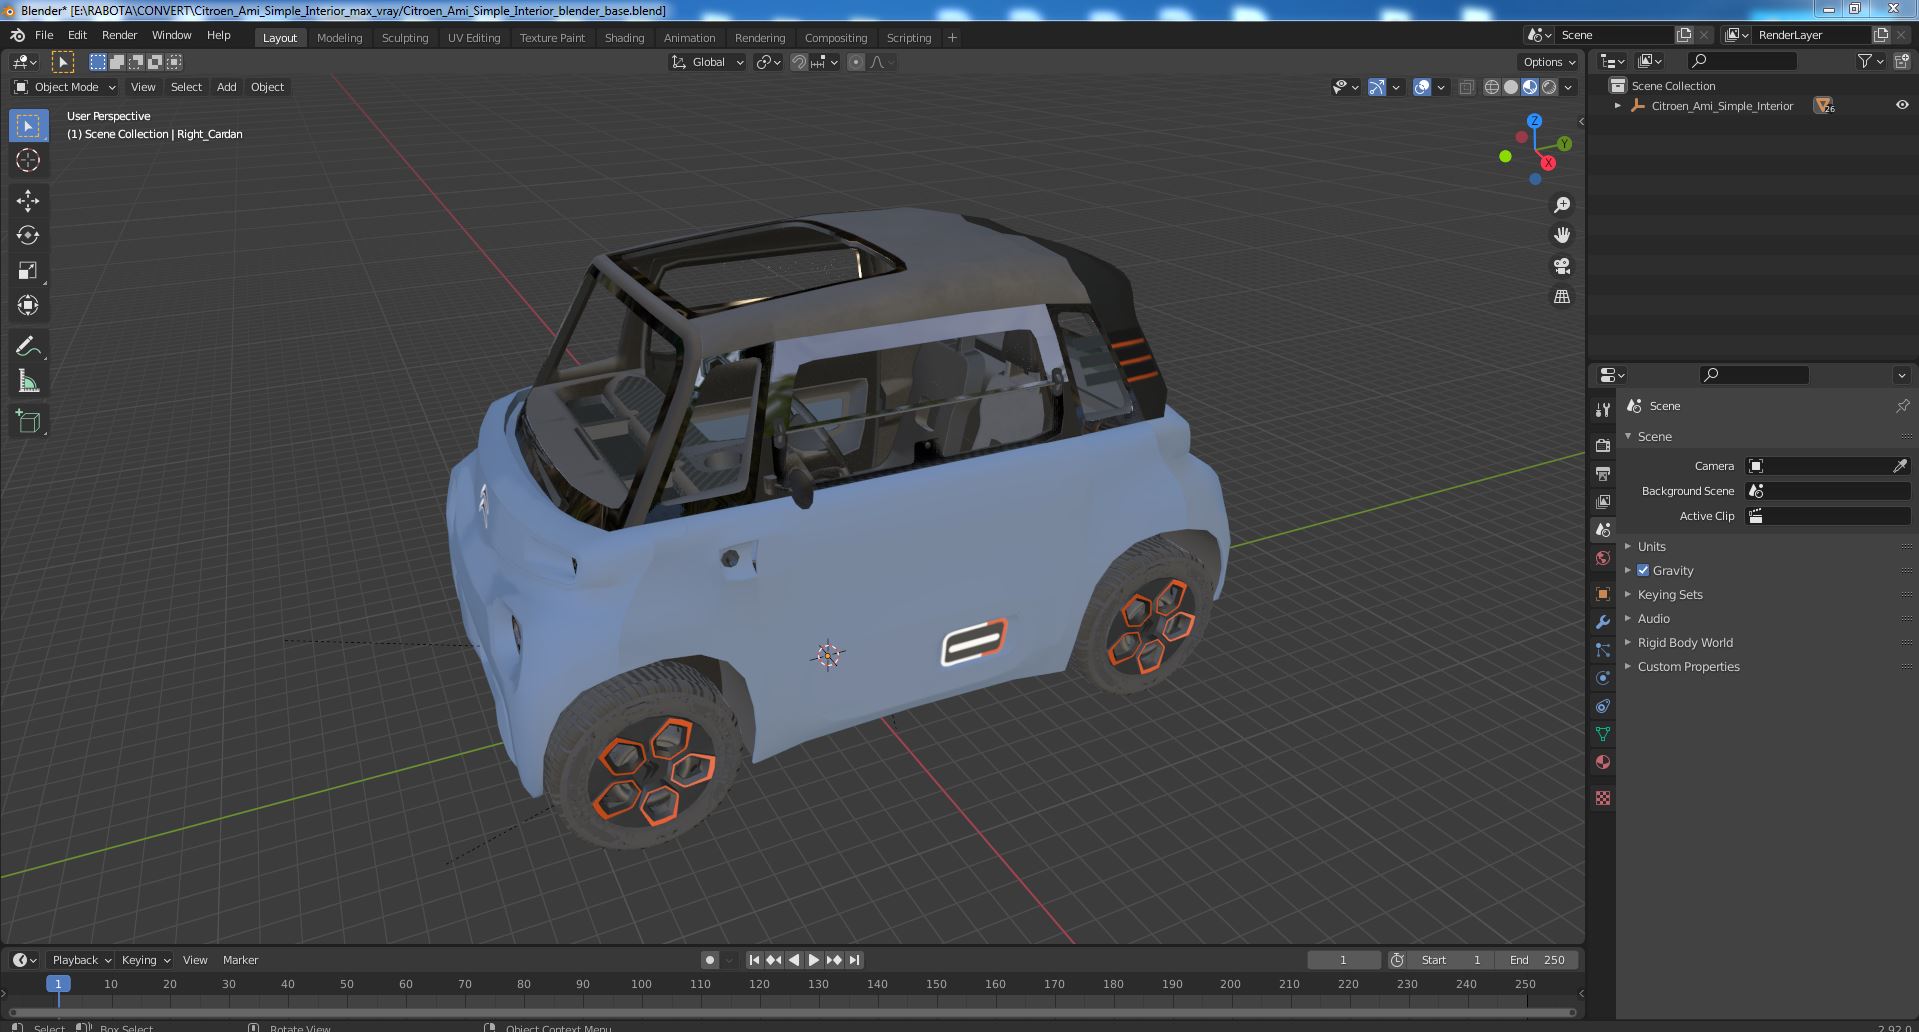Open the Modifiers properties tab
Image resolution: width=1919 pixels, height=1032 pixels.
1603,622
